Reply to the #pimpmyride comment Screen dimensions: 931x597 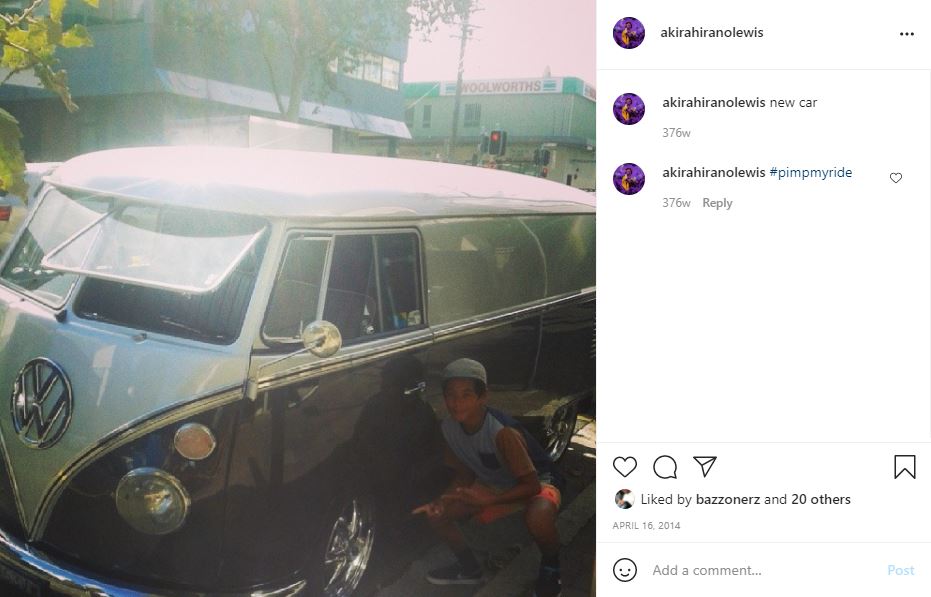click(717, 203)
